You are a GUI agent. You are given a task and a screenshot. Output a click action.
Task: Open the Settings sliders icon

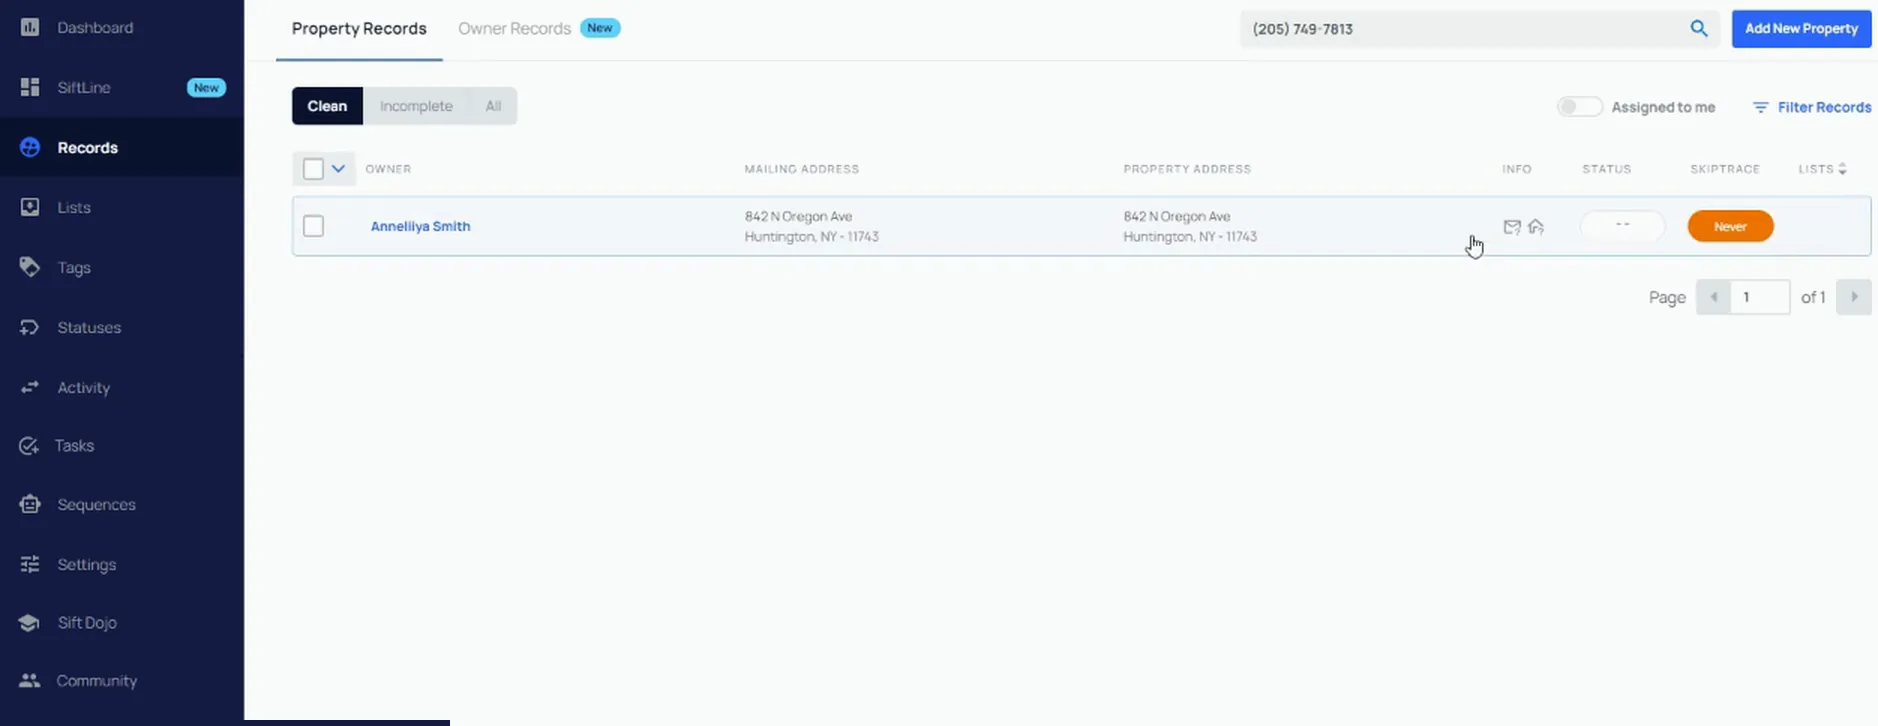click(30, 564)
